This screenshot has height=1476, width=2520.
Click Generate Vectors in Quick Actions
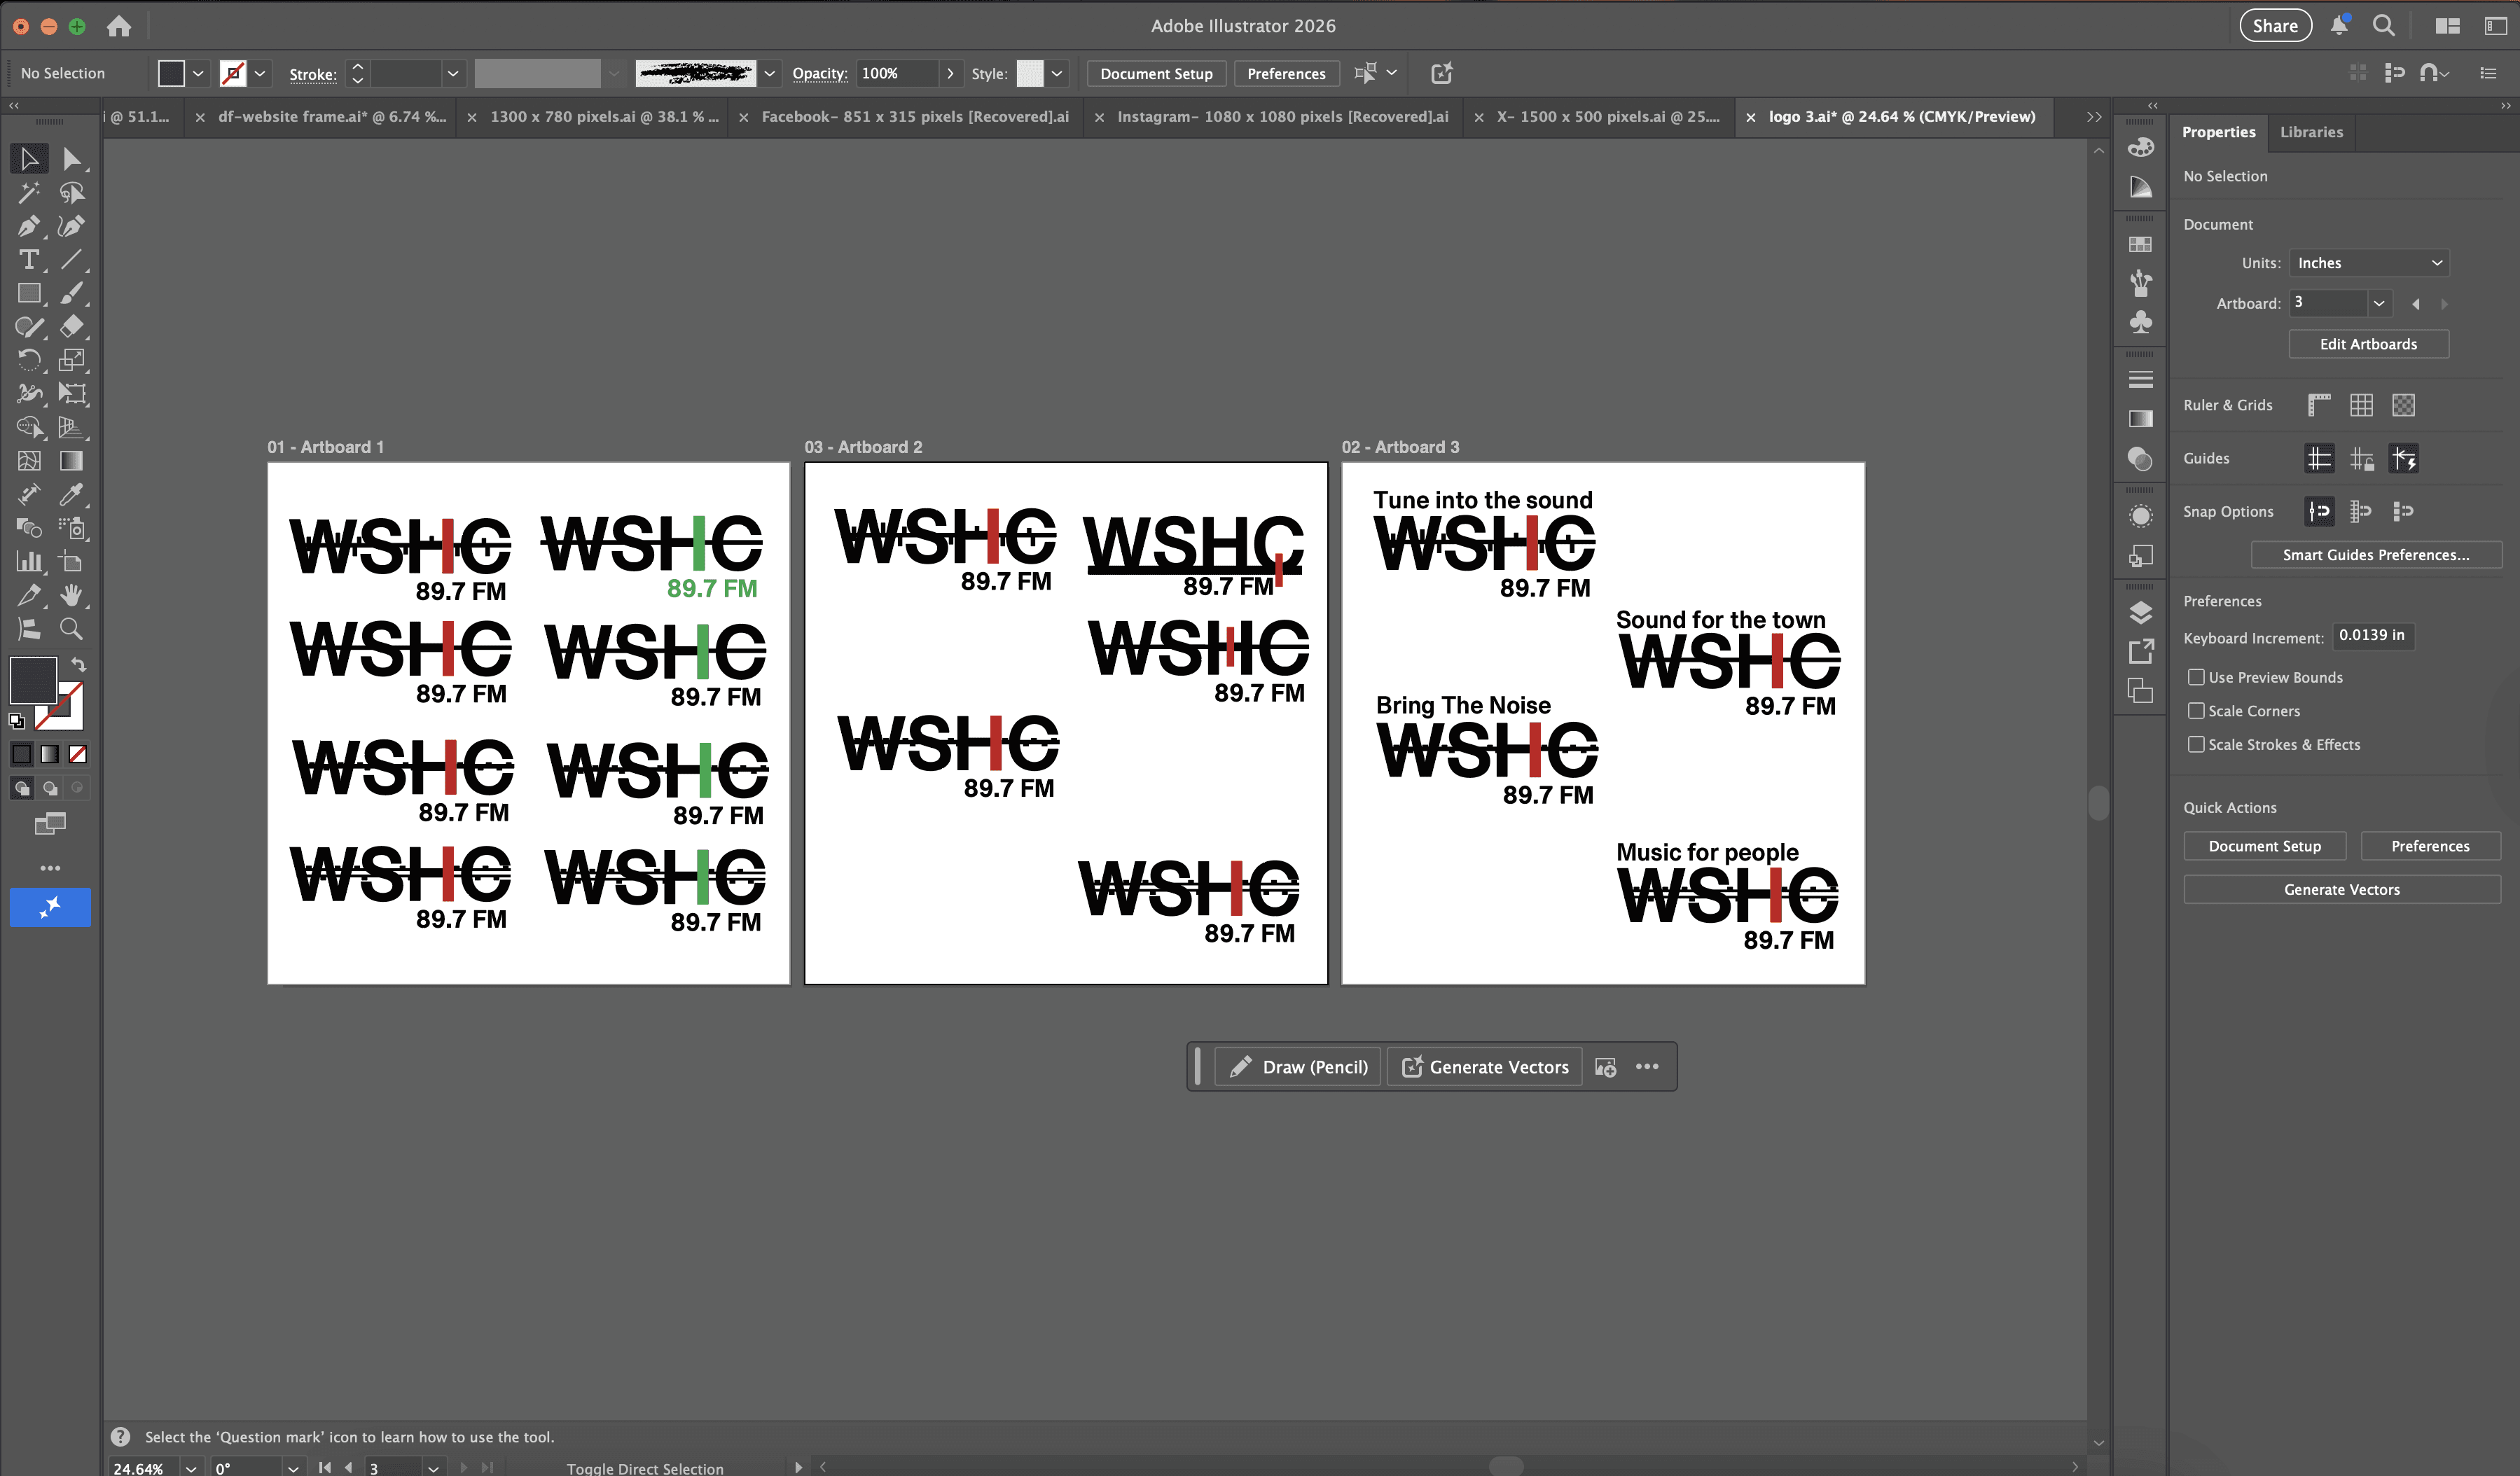[2341, 889]
